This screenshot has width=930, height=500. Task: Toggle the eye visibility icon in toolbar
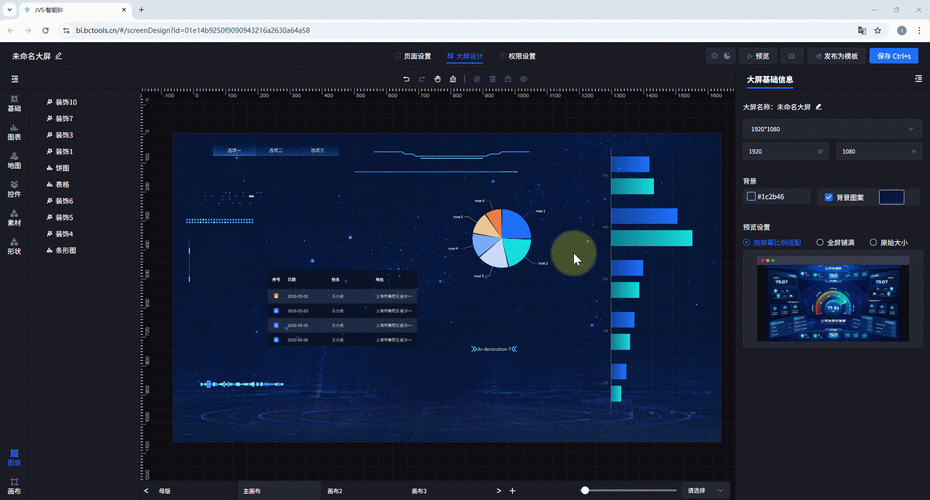(524, 79)
